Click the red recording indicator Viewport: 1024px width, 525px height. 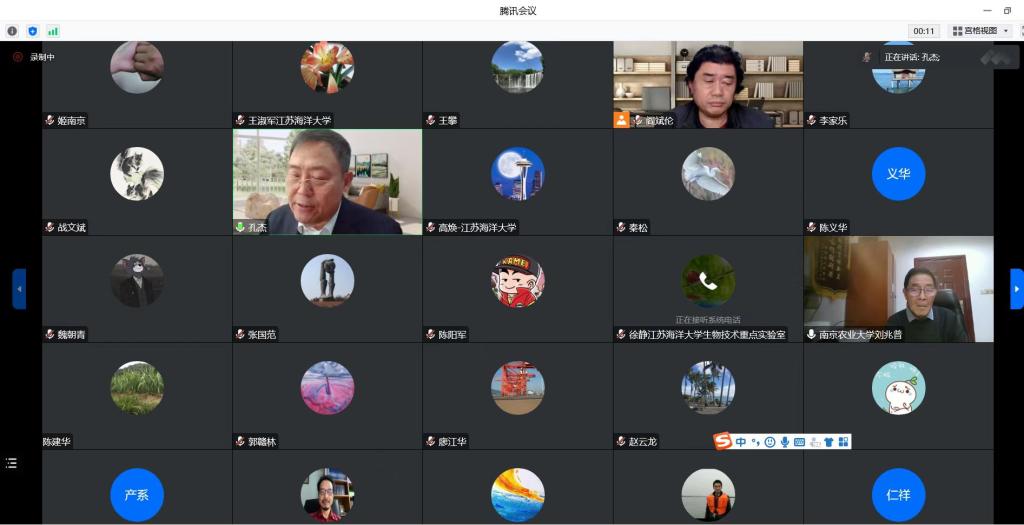[17, 57]
